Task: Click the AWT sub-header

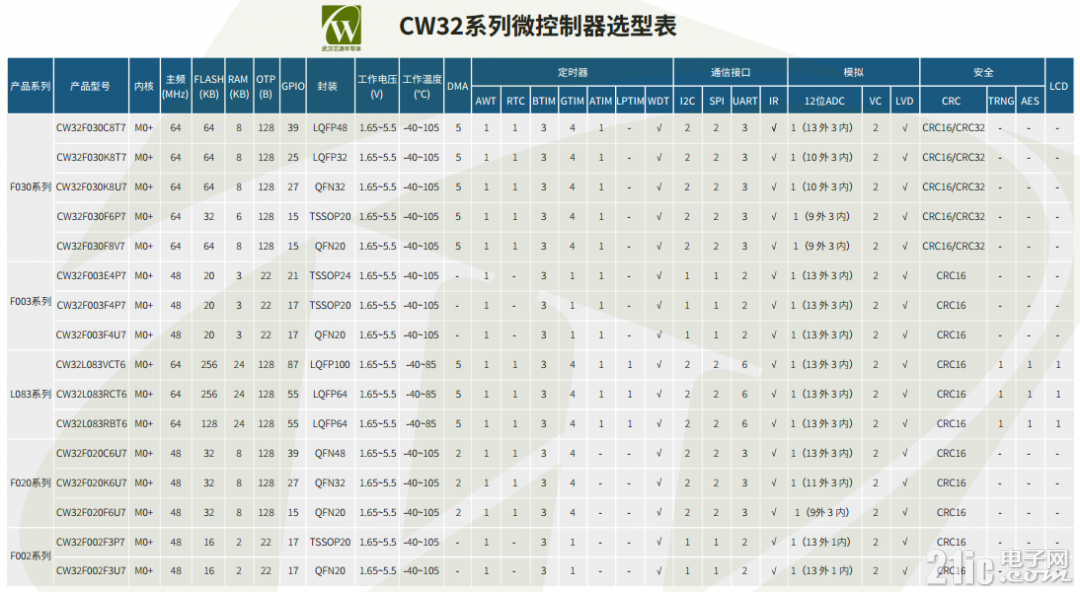Action: pyautogui.click(x=486, y=101)
